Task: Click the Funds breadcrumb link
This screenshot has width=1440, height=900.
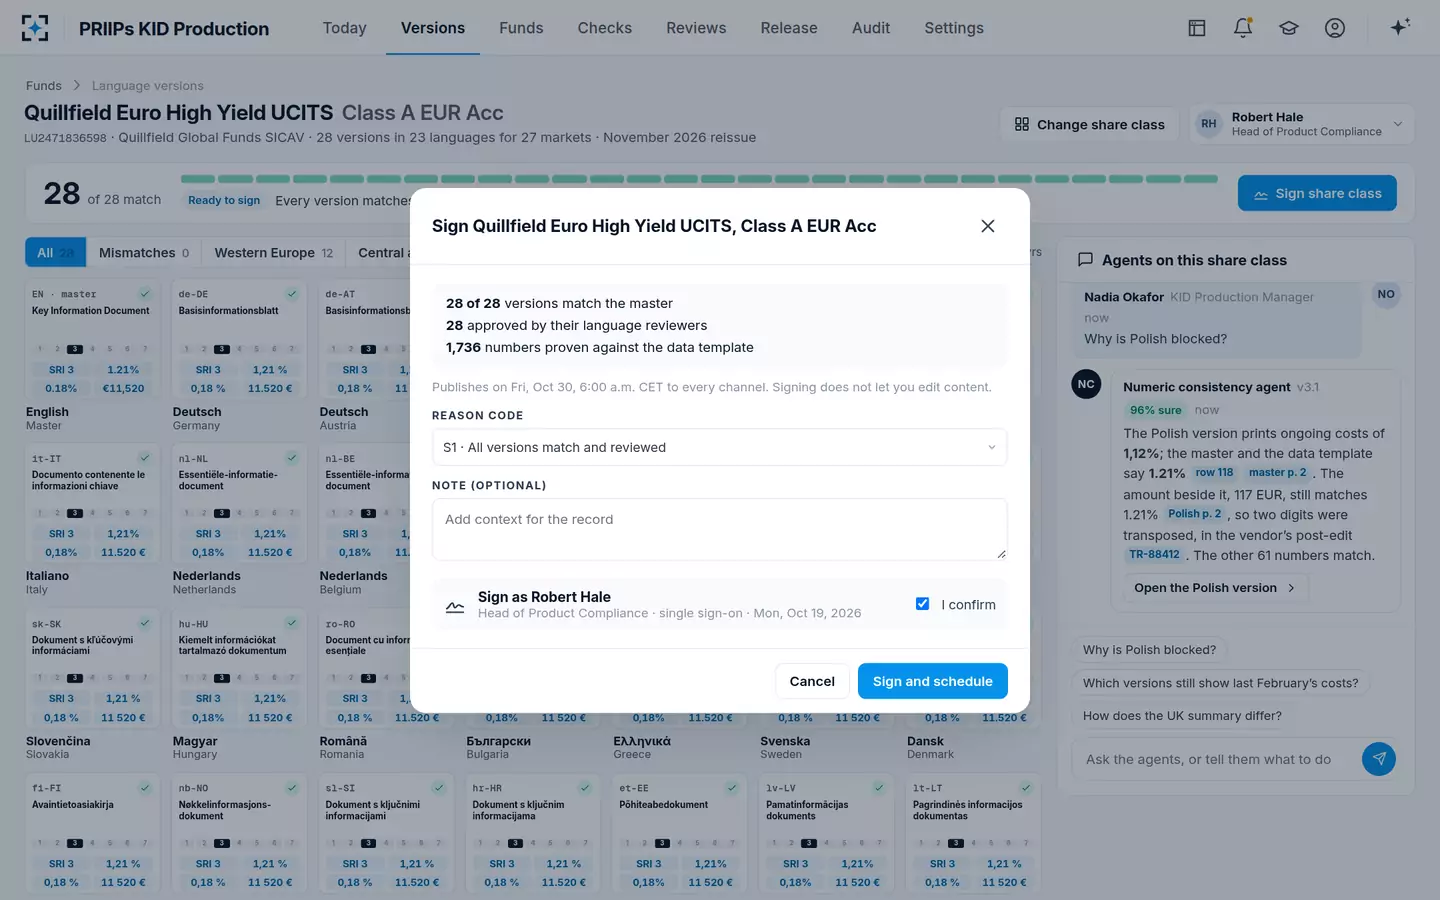Action: (x=44, y=86)
